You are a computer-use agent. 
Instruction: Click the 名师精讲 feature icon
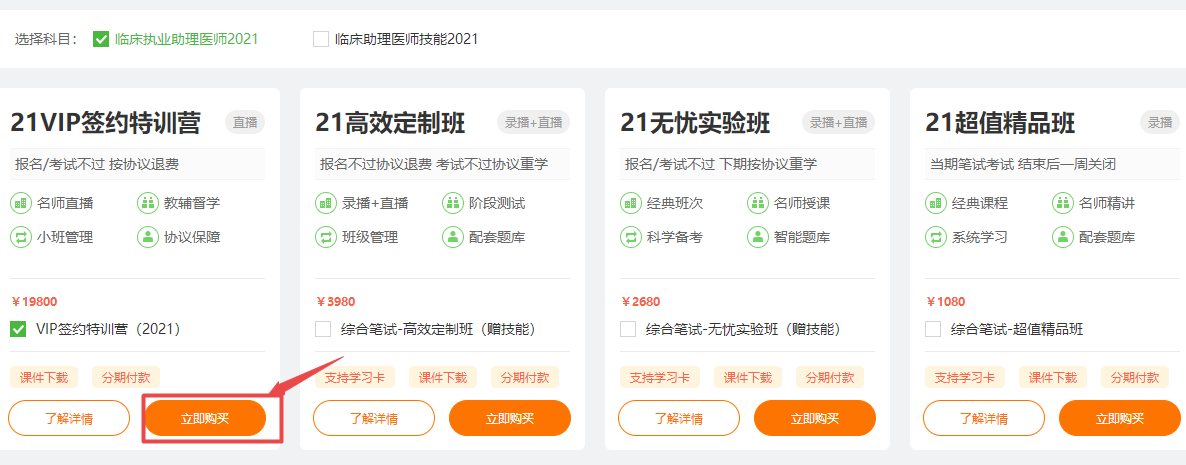coord(1063,203)
